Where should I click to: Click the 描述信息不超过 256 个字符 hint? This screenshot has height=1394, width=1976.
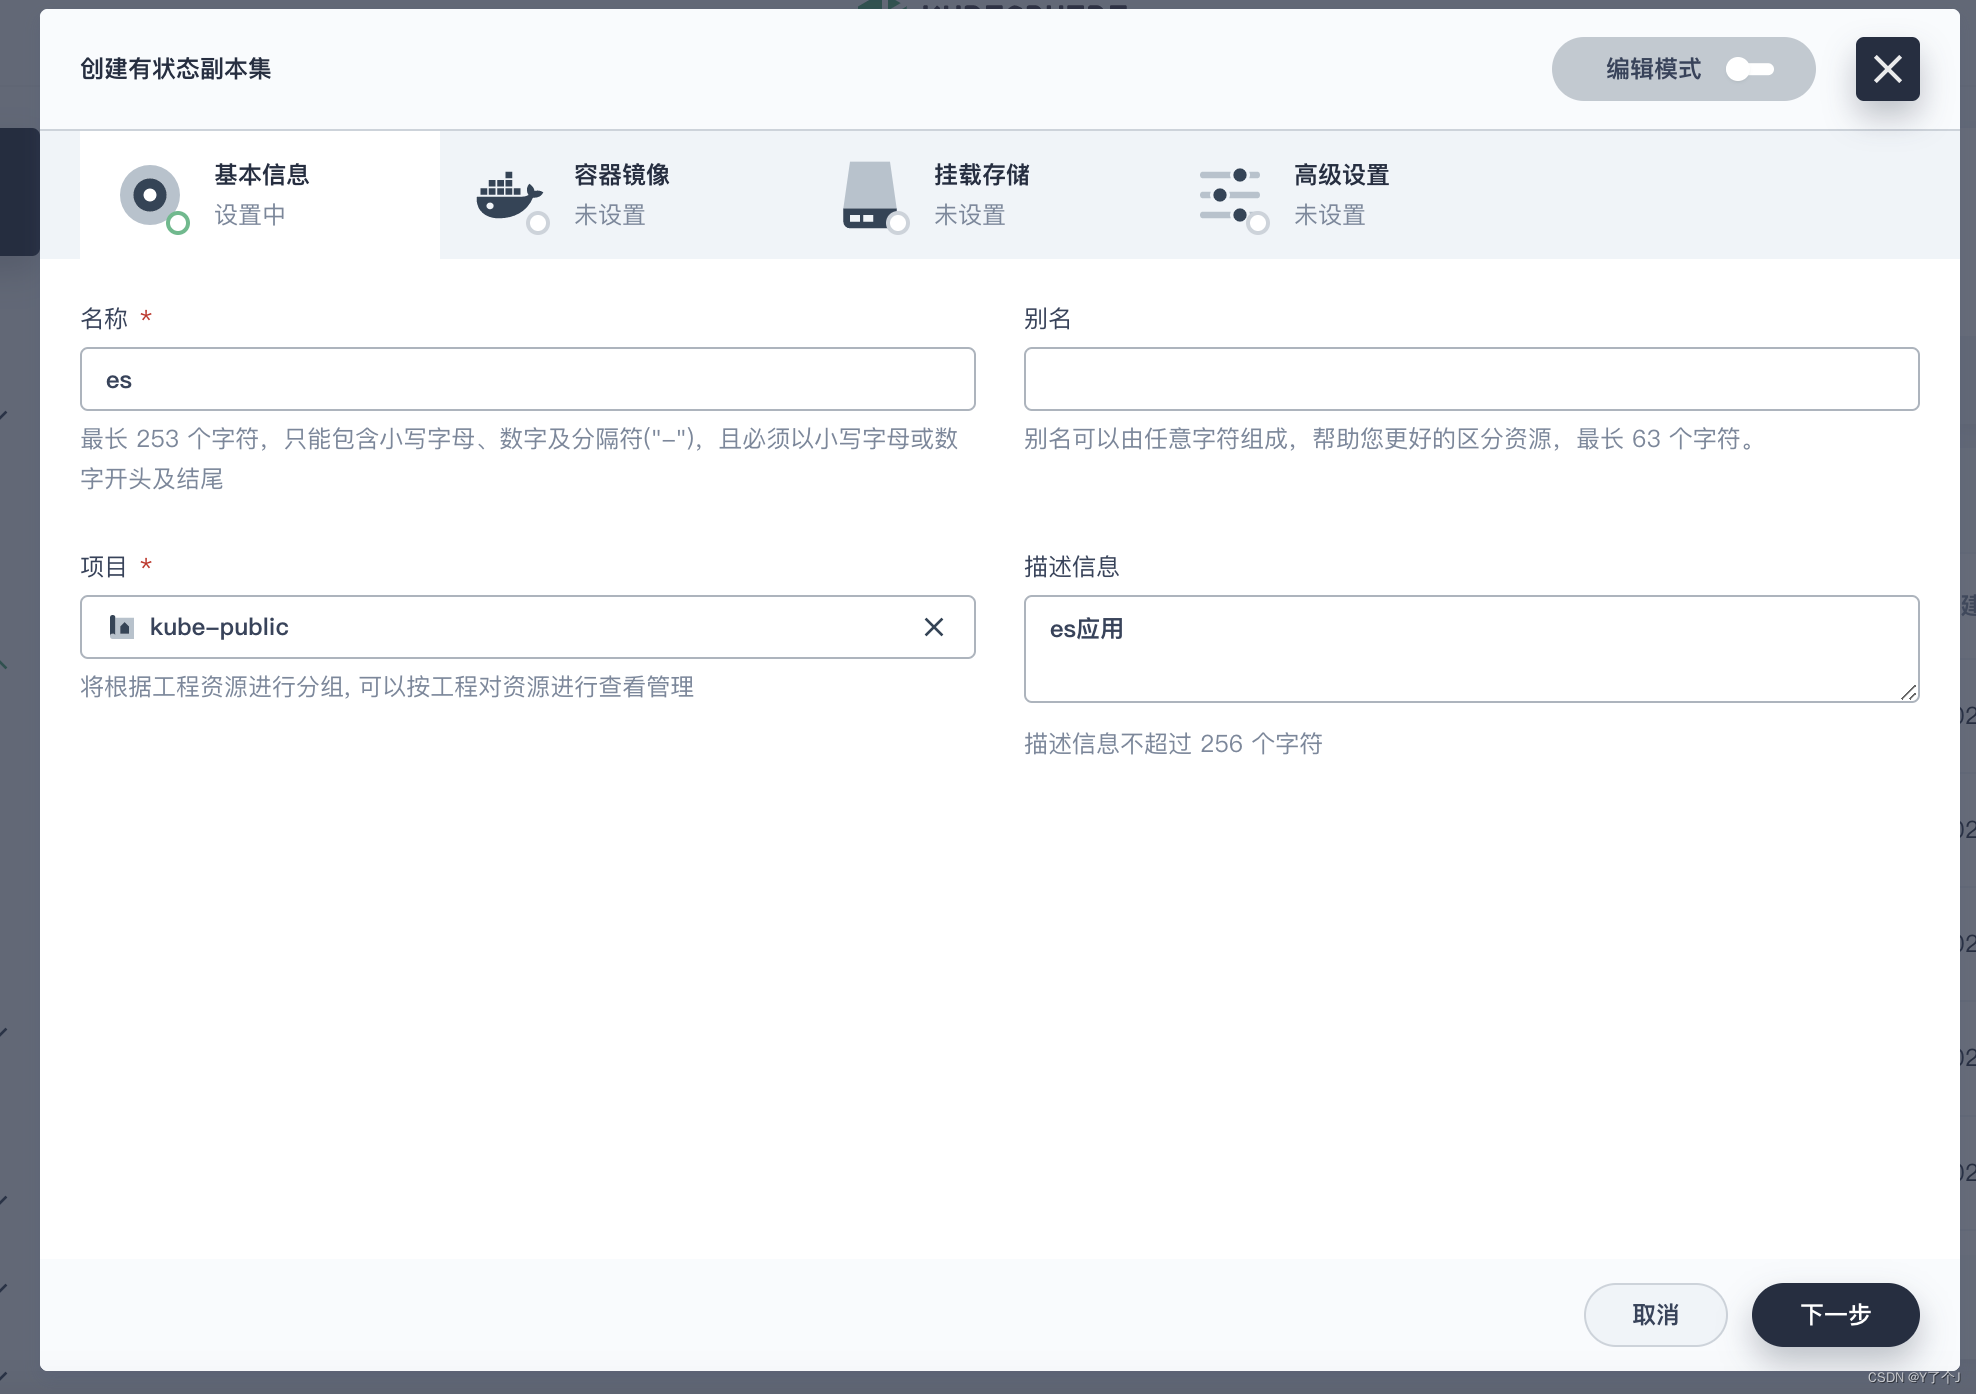pyautogui.click(x=1173, y=744)
